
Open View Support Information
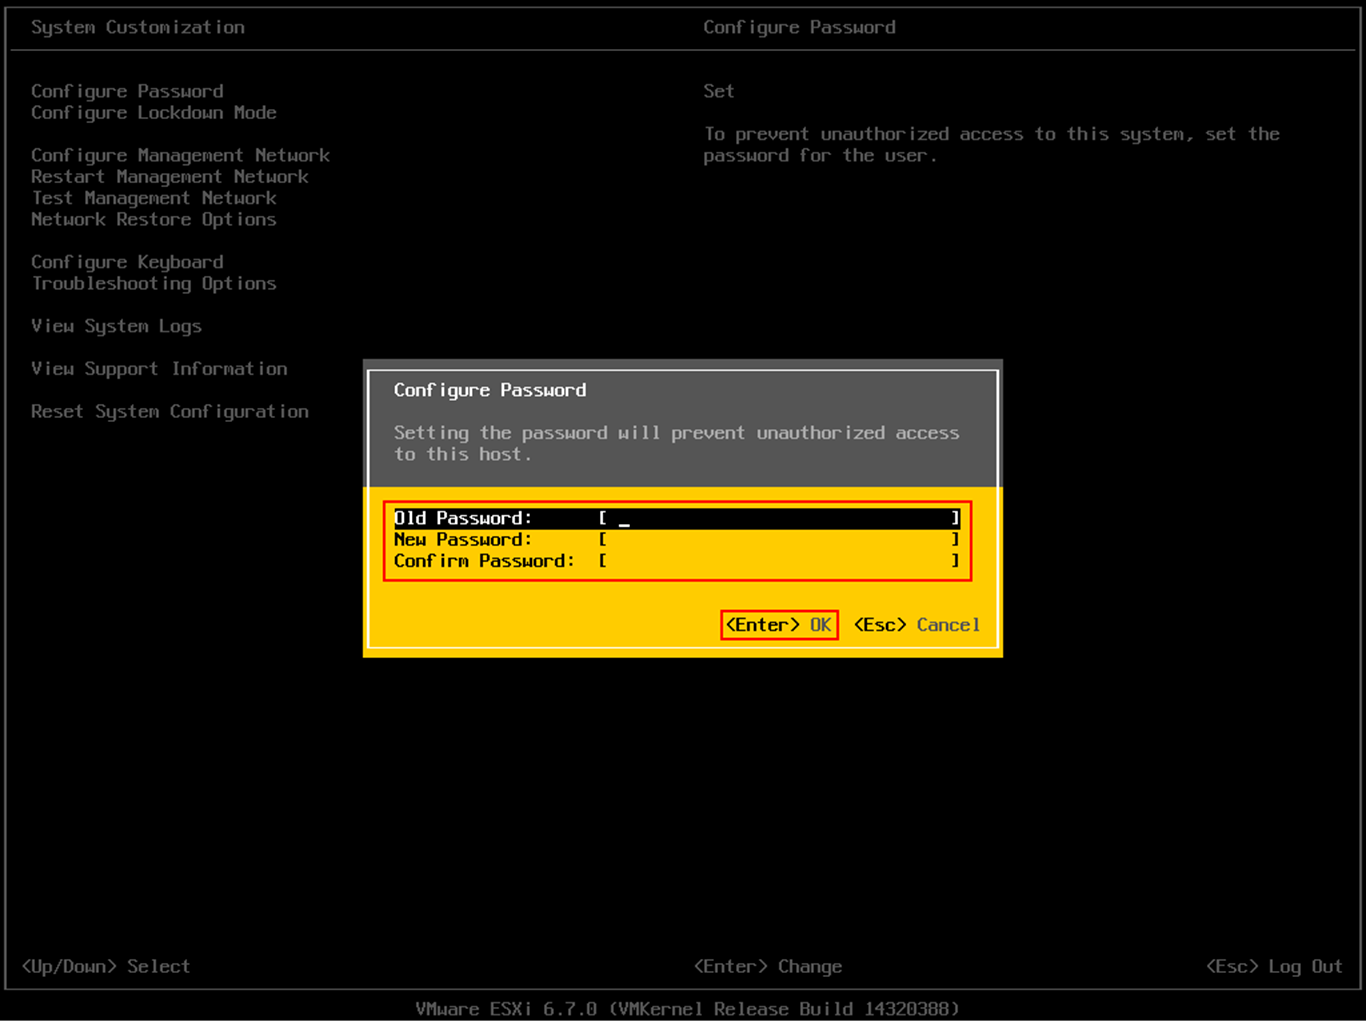pyautogui.click(x=159, y=369)
